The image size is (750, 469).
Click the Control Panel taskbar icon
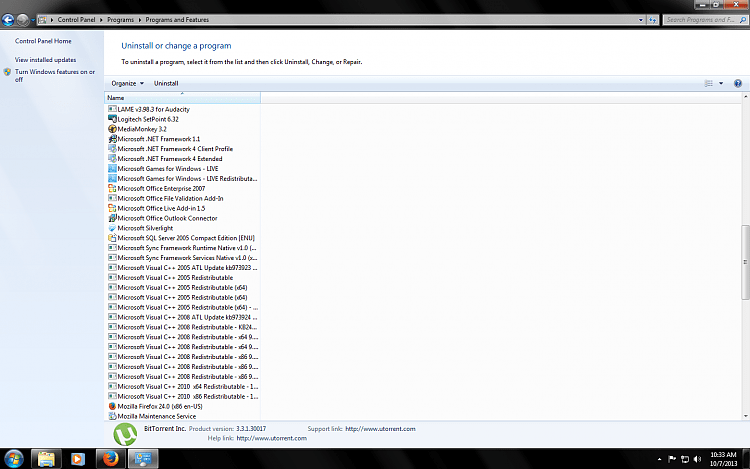(x=143, y=459)
